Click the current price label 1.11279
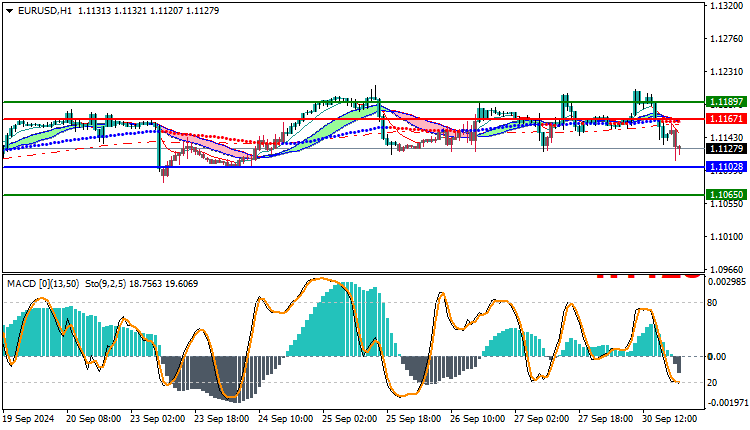 (726, 149)
